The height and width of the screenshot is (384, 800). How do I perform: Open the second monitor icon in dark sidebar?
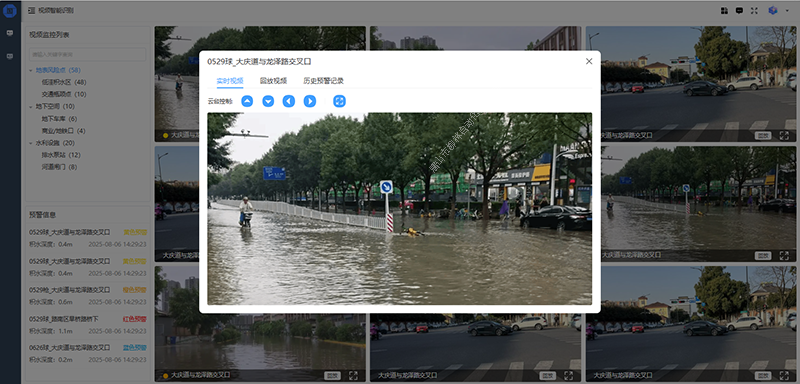(x=10, y=56)
